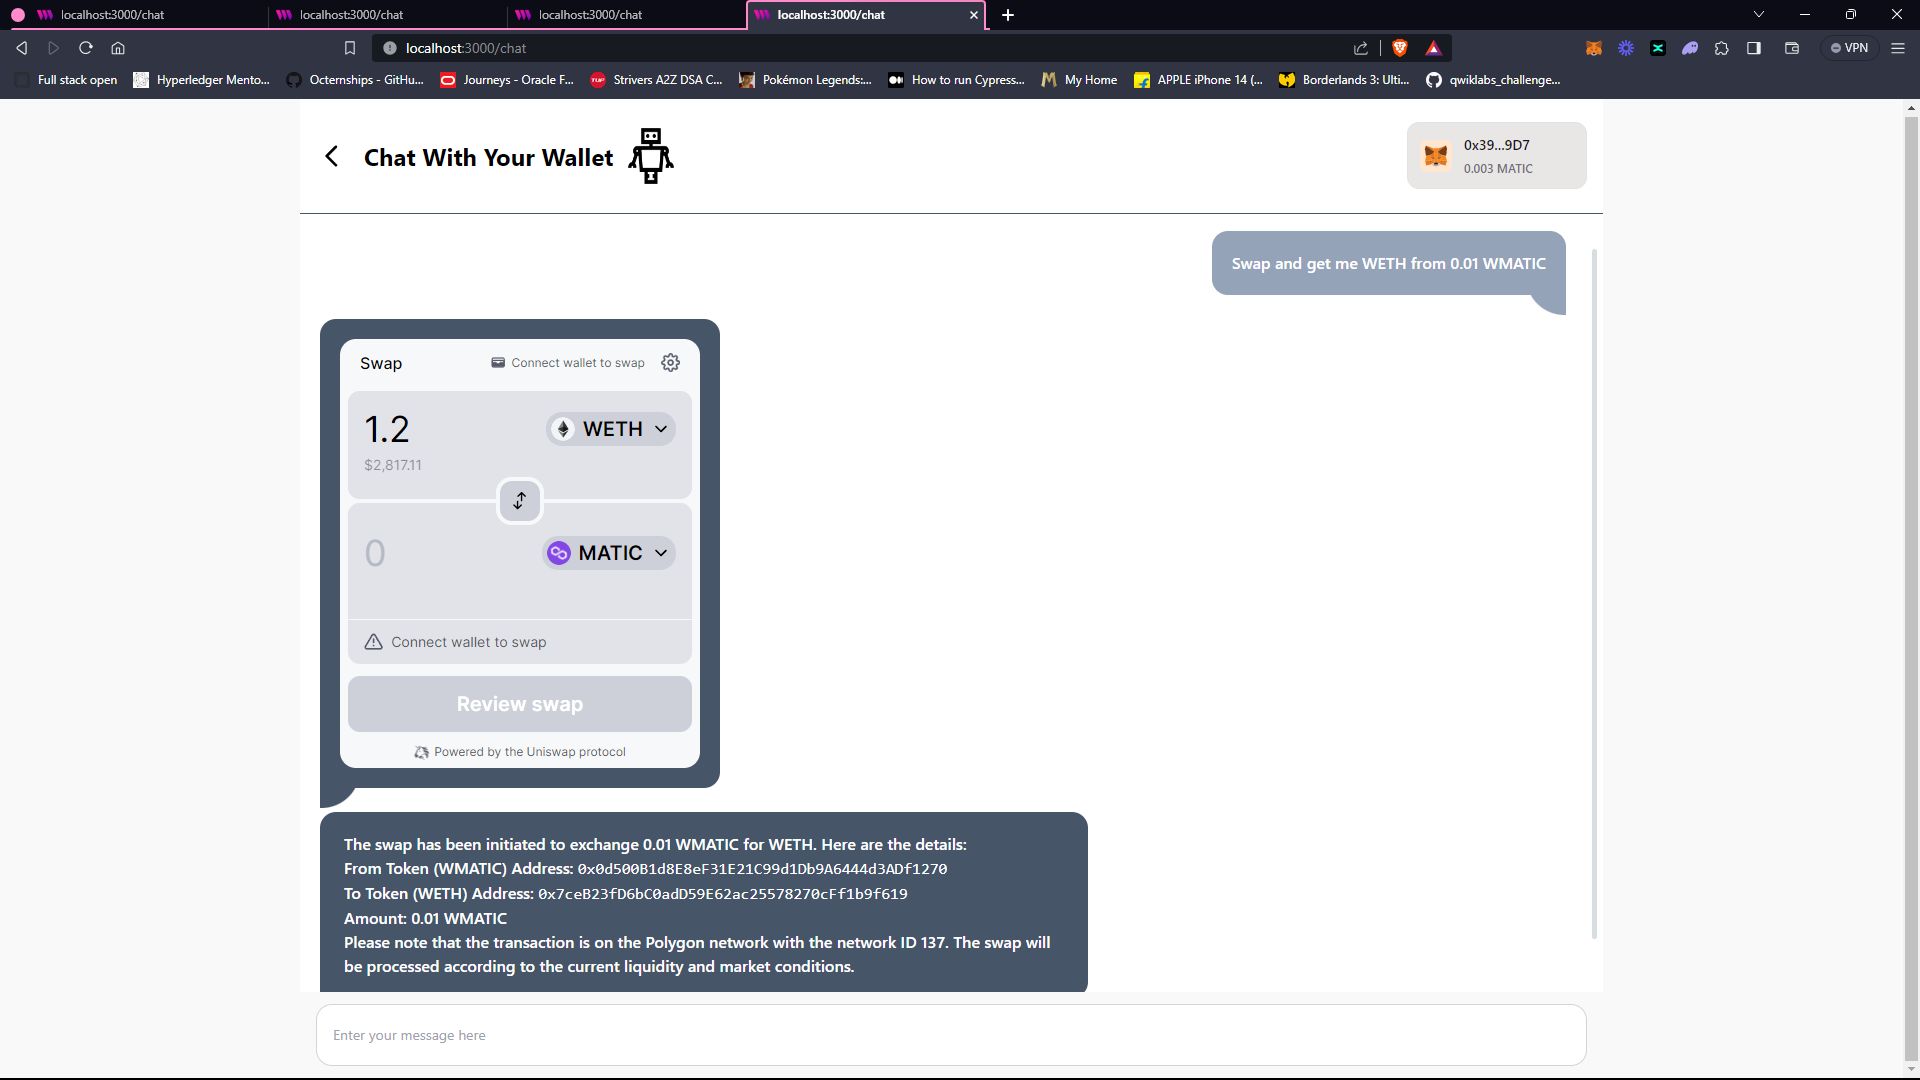Click the Brave Shields lion icon
Screen dimensions: 1920x1080
click(1400, 48)
